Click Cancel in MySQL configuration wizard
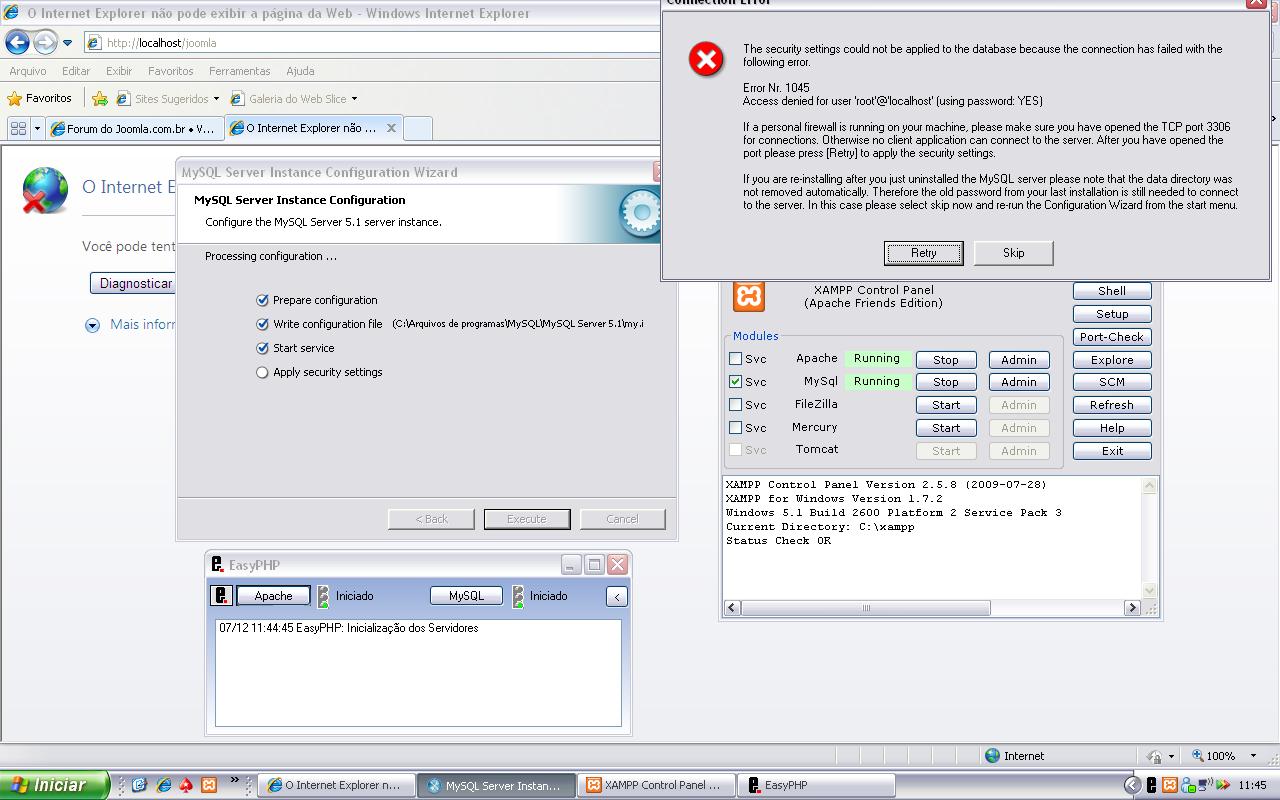The image size is (1280, 800). [622, 519]
